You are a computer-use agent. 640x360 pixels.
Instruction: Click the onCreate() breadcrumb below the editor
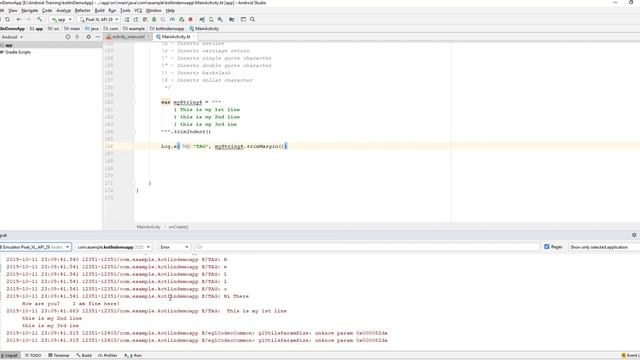[x=178, y=227]
